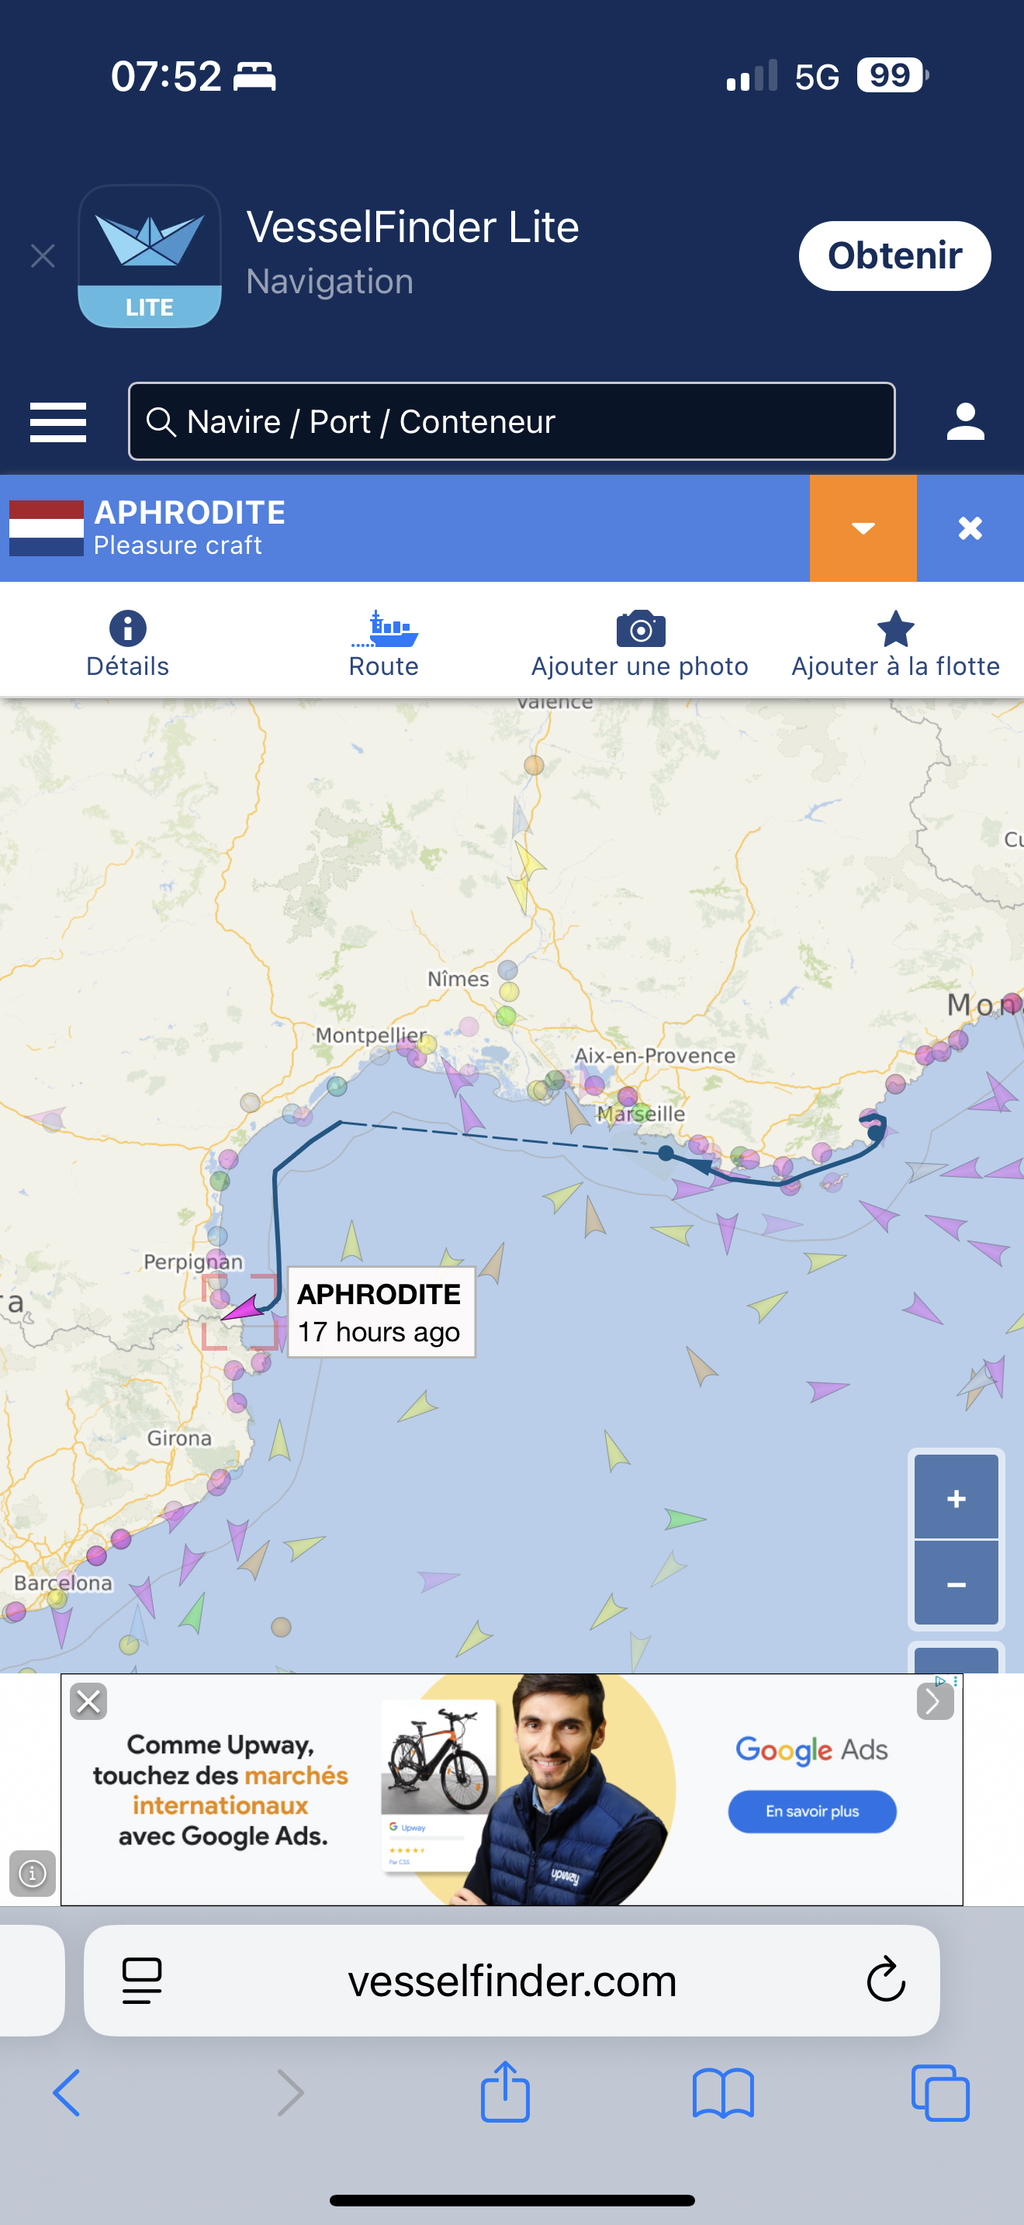
Task: Expand the ad's next arrow chevron
Action: 934,1701
